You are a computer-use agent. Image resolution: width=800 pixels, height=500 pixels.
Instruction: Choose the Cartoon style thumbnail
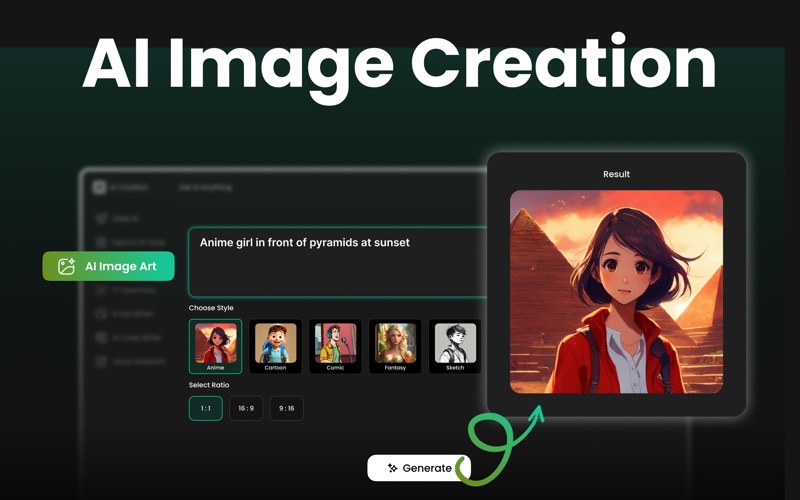[275, 346]
